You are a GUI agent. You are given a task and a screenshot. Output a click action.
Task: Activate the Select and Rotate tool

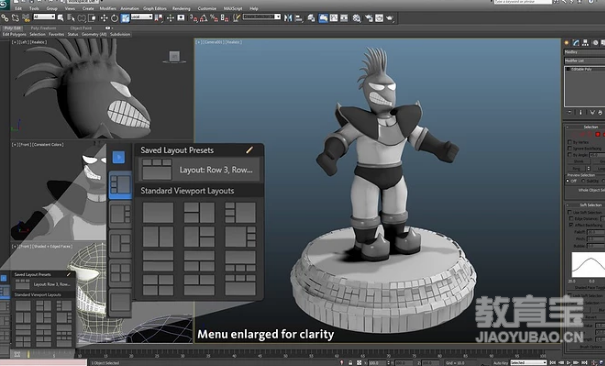click(114, 18)
